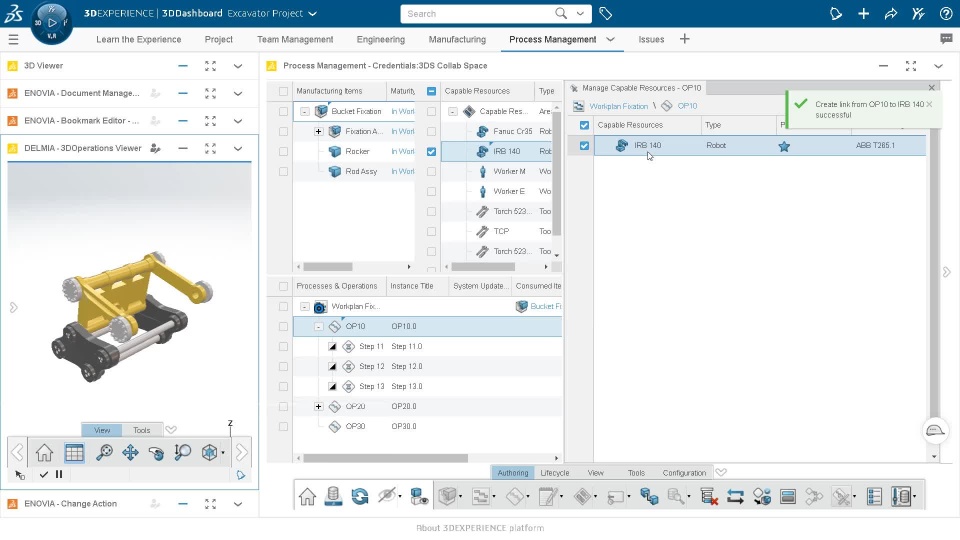
Task: Open the hamburger menu icon
Action: pos(13,39)
